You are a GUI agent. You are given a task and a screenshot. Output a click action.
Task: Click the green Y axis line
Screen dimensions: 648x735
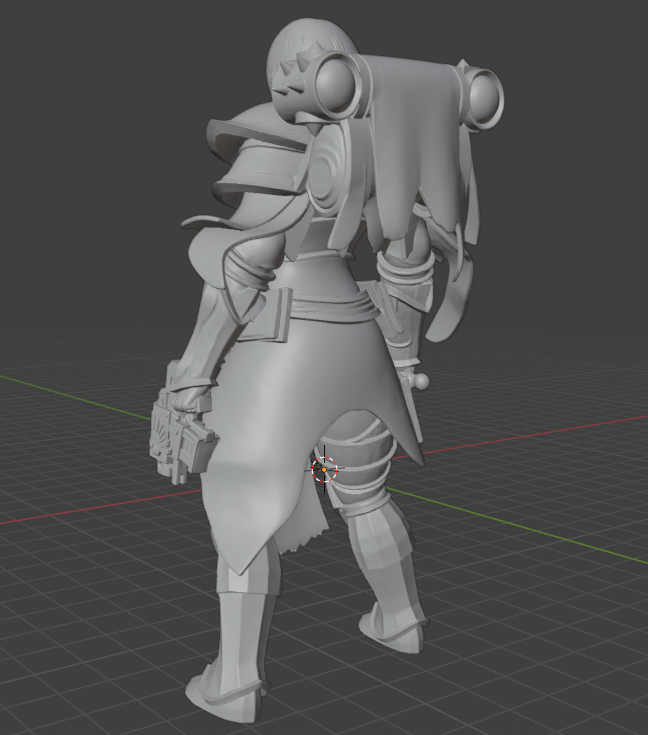coord(516,525)
